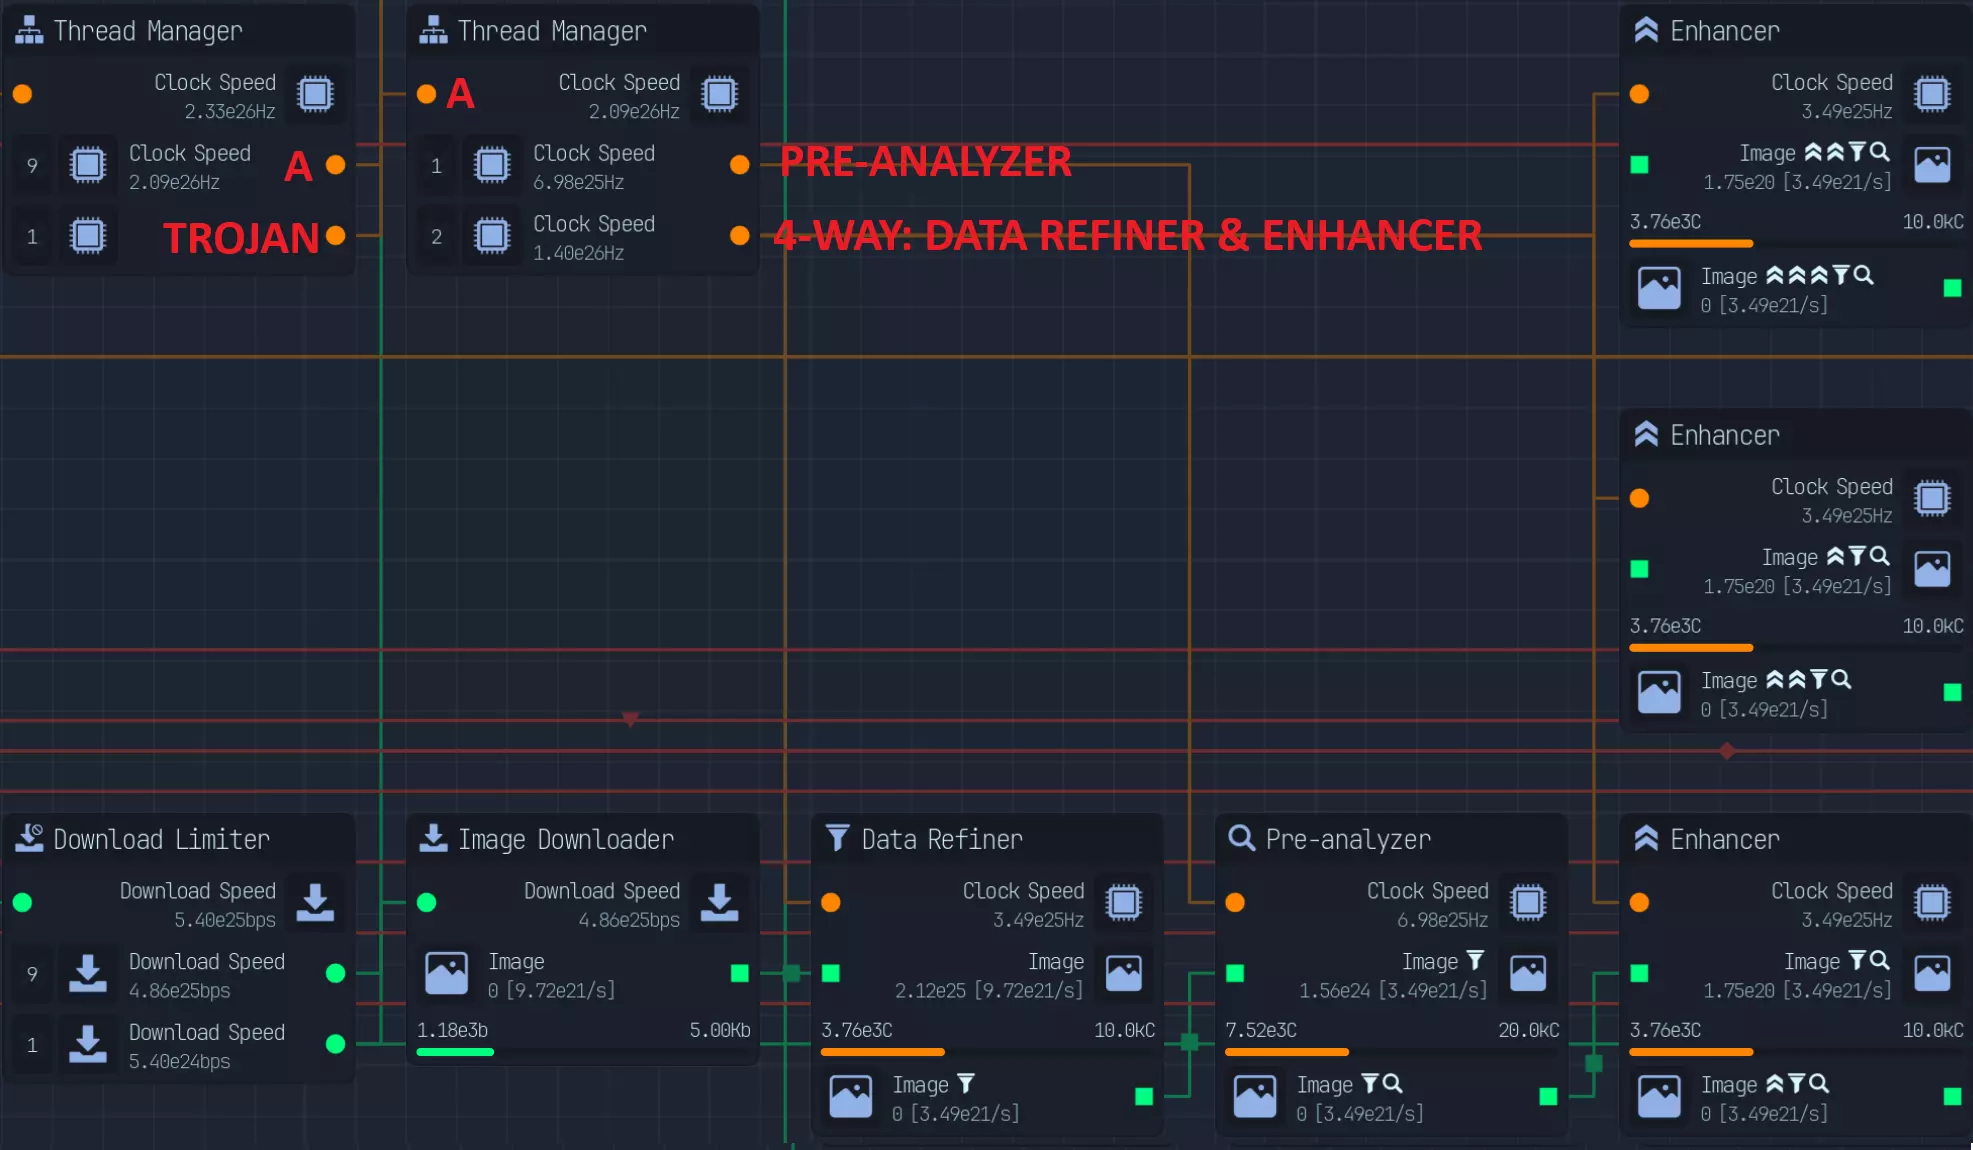Select the Pre-analyzer orange clock speed input port
Screen dimensions: 1973x1150
(1235, 902)
